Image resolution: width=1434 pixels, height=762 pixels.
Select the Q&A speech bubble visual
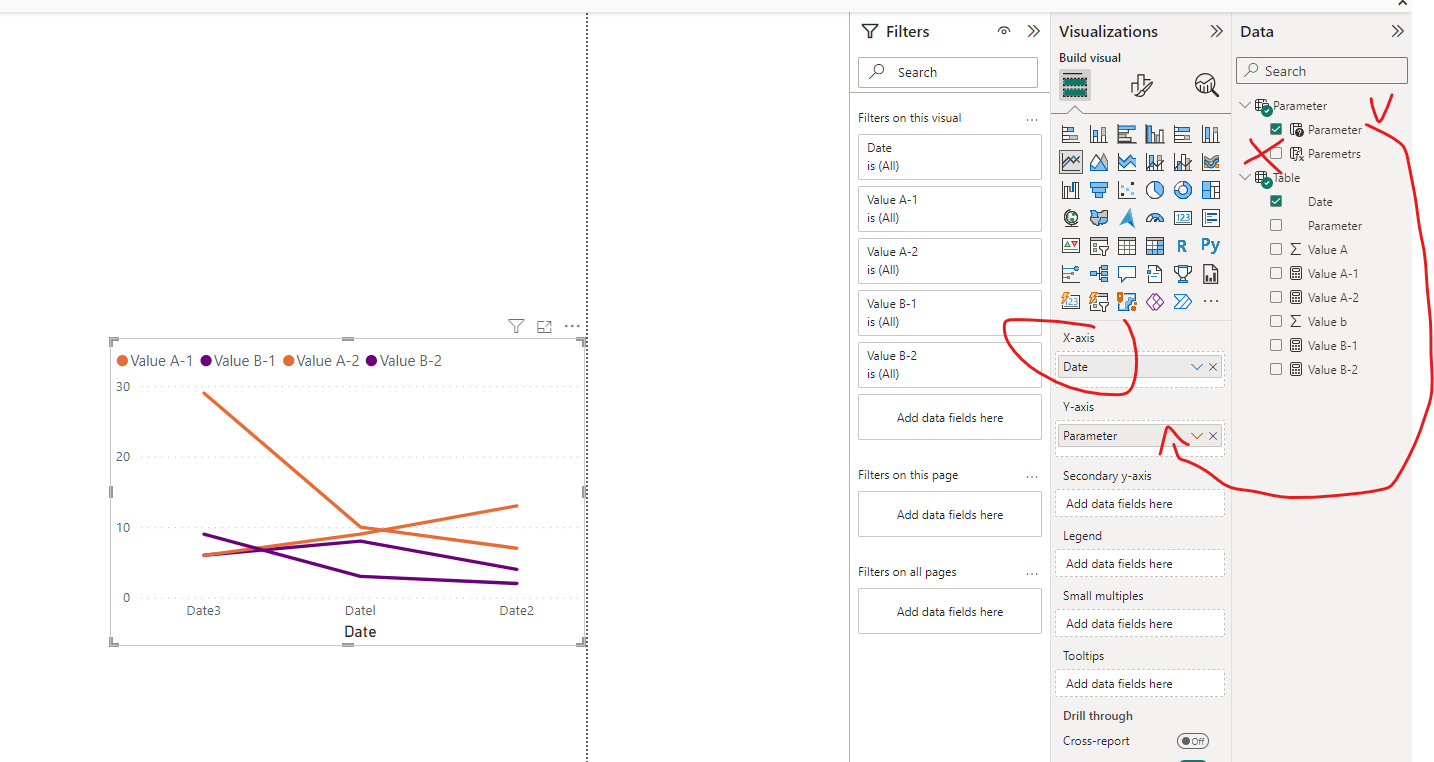(x=1127, y=273)
